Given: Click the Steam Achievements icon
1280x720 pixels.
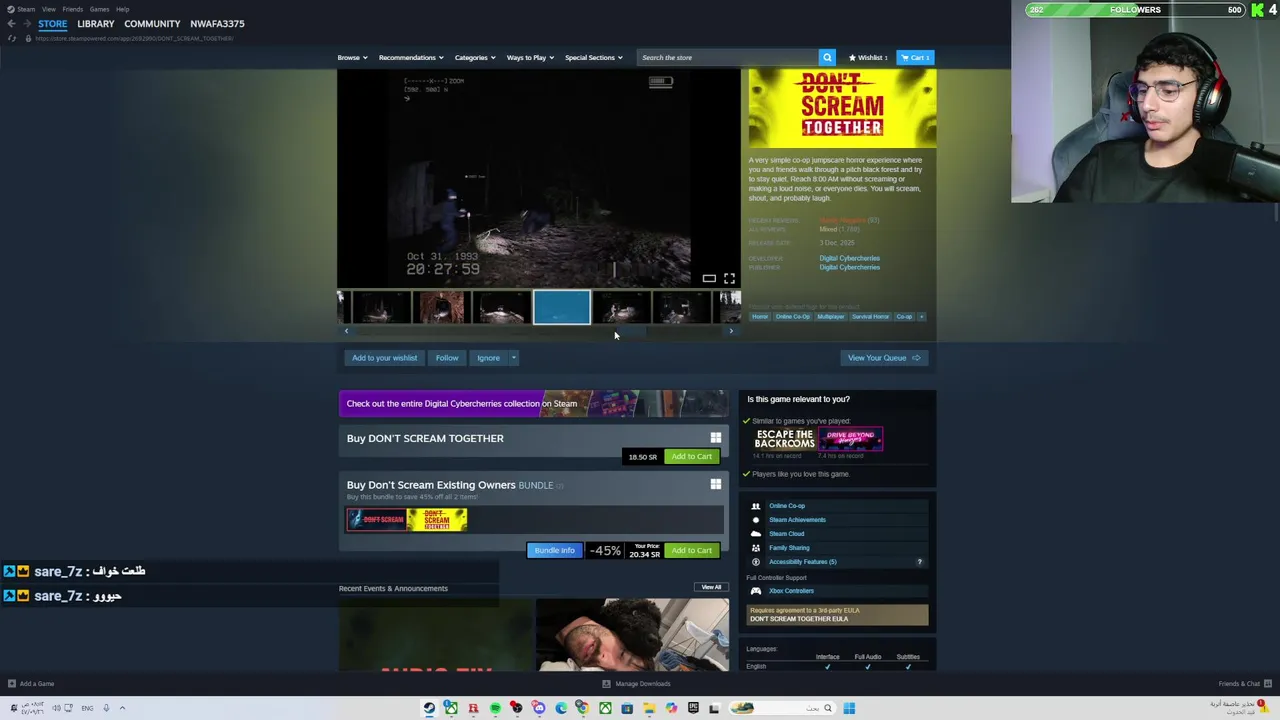Looking at the screenshot, I should (756, 520).
